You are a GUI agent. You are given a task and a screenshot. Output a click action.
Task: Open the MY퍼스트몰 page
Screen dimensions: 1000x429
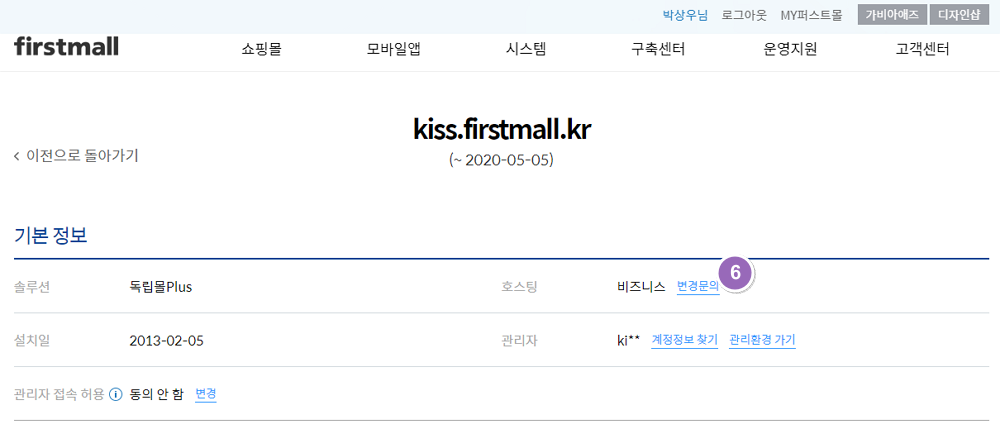(x=811, y=16)
